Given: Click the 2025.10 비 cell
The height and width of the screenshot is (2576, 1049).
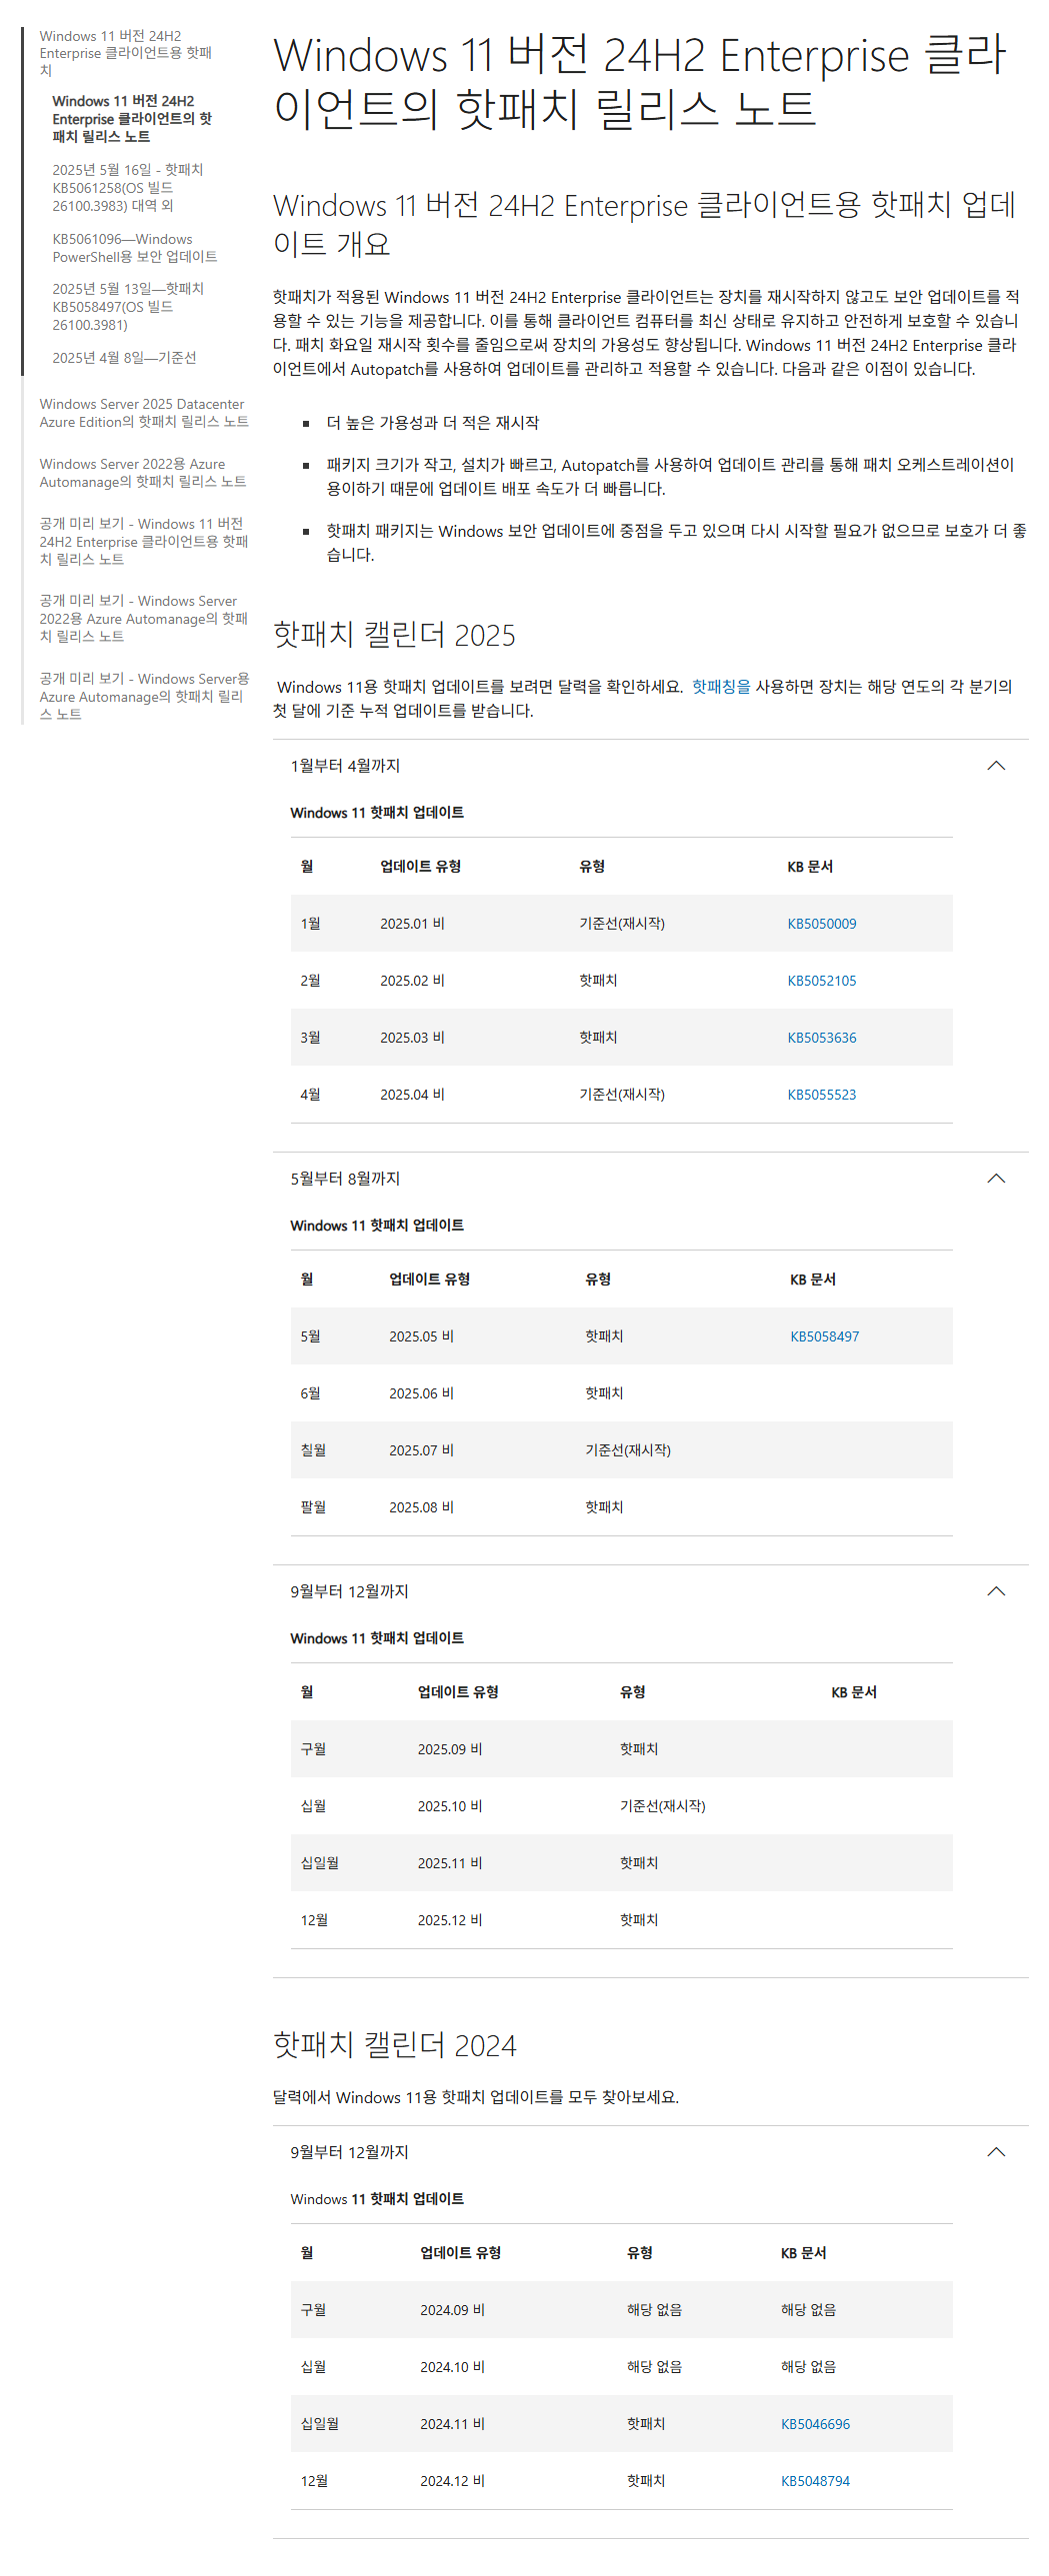Looking at the screenshot, I should tap(450, 1807).
